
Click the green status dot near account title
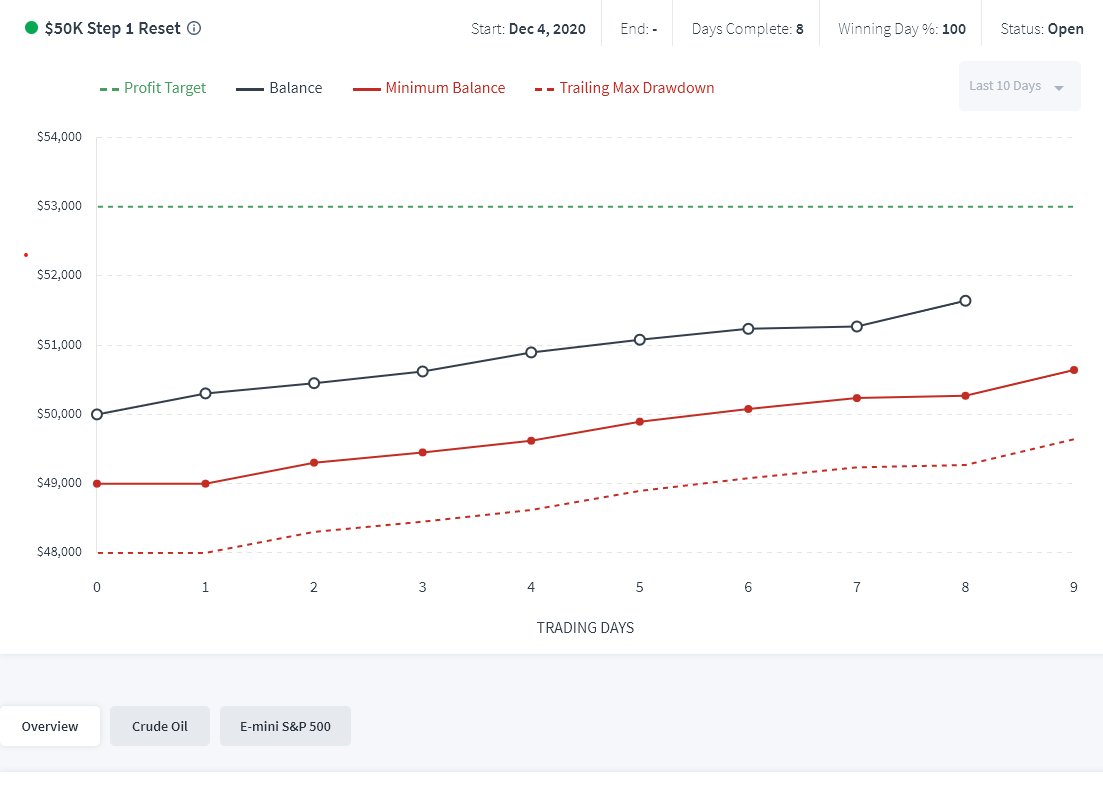click(31, 28)
